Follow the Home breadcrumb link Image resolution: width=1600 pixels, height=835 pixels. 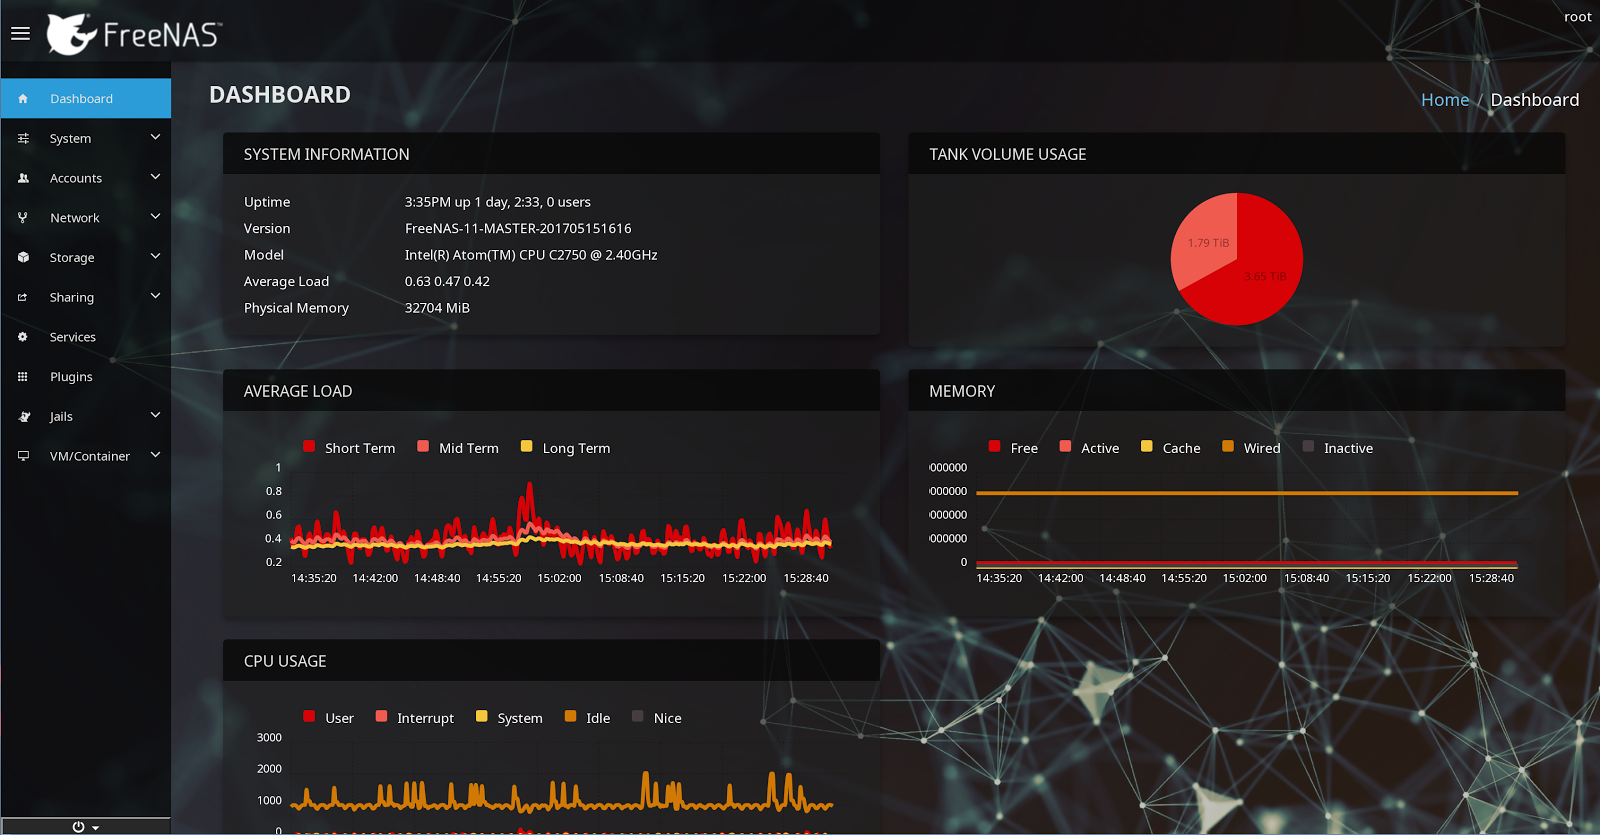[1445, 100]
